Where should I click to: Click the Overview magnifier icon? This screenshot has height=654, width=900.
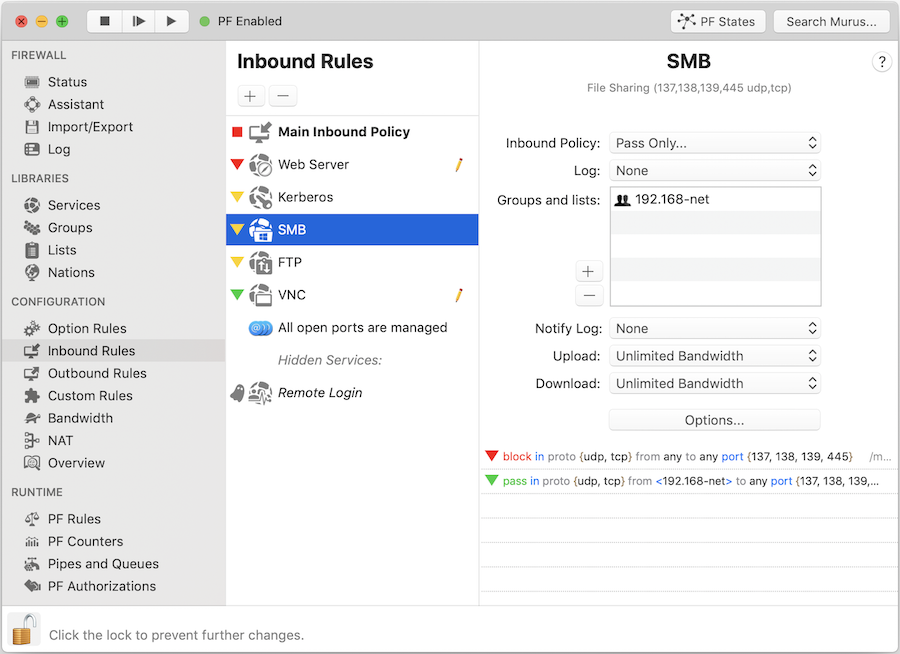click(x=32, y=463)
